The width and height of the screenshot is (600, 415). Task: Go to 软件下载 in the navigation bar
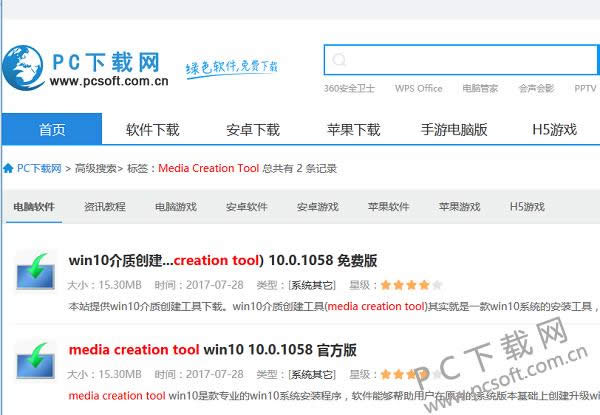click(x=152, y=130)
